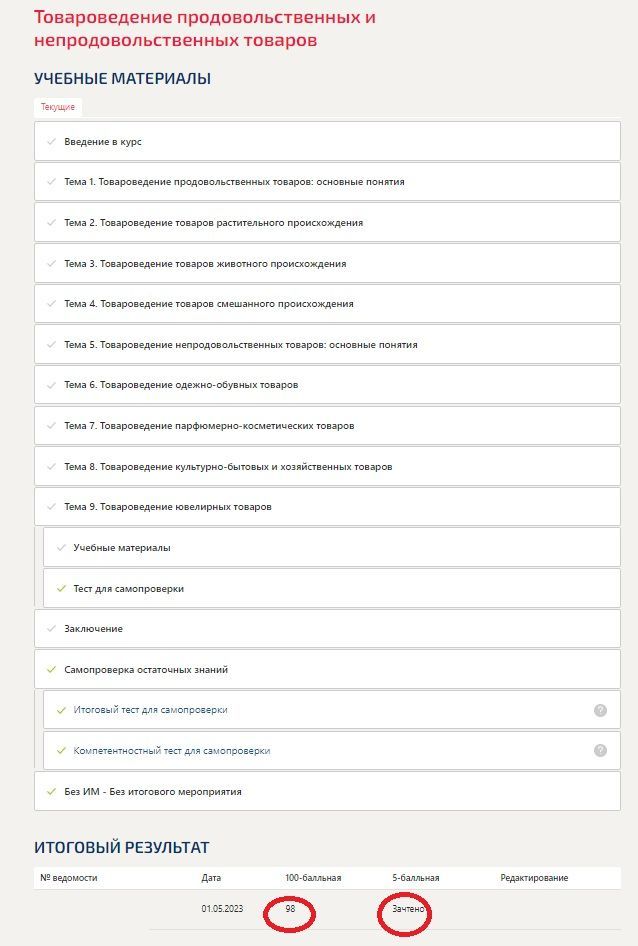This screenshot has width=638, height=946.
Task: Expand Тема 1 основные понятия продовольственных товаров
Action: click(x=234, y=182)
